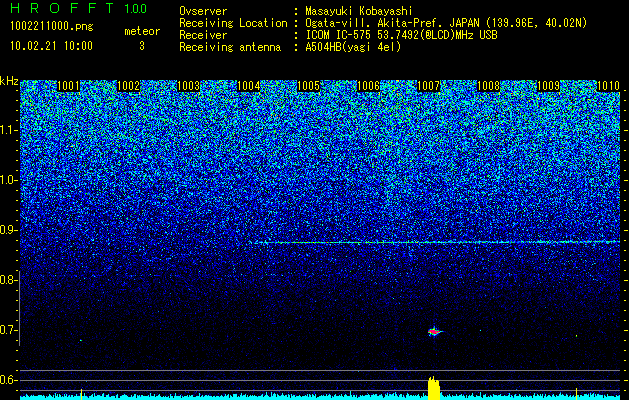Click the "meteor" count label
629x400 pixels.
click(142, 31)
